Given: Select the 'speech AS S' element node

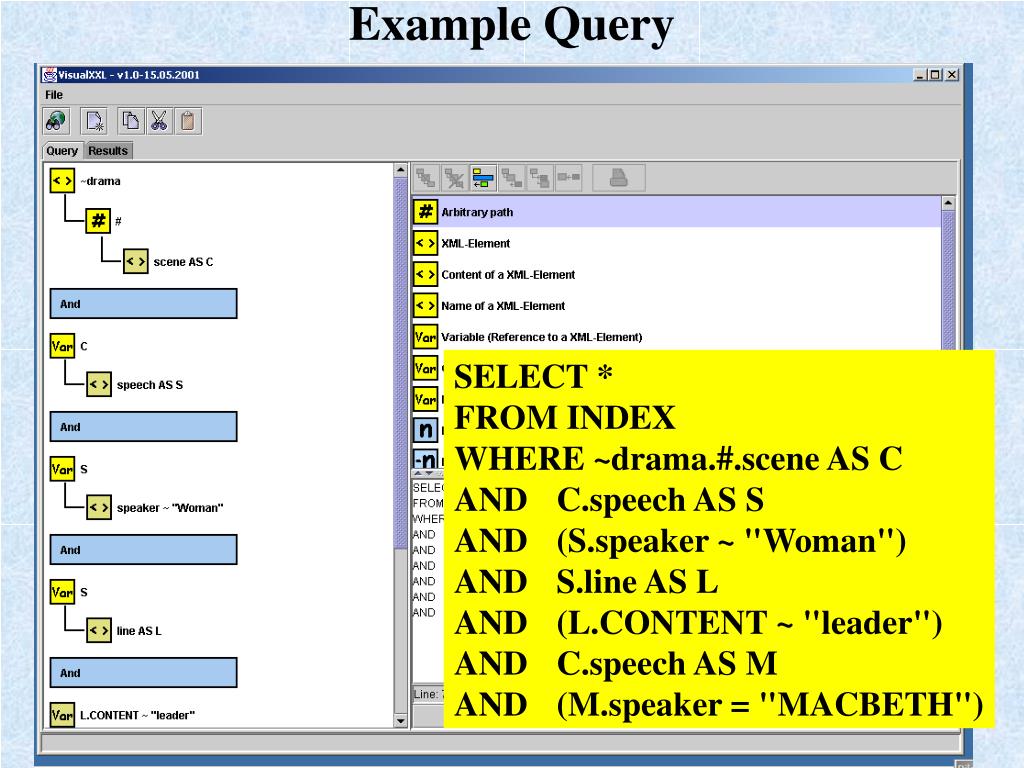Looking at the screenshot, I should pyautogui.click(x=135, y=385).
